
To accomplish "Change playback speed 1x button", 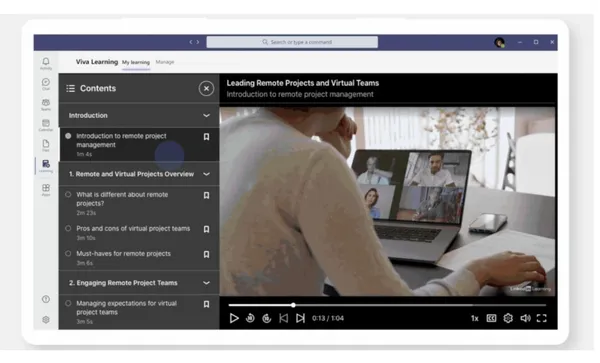I will pyautogui.click(x=474, y=318).
